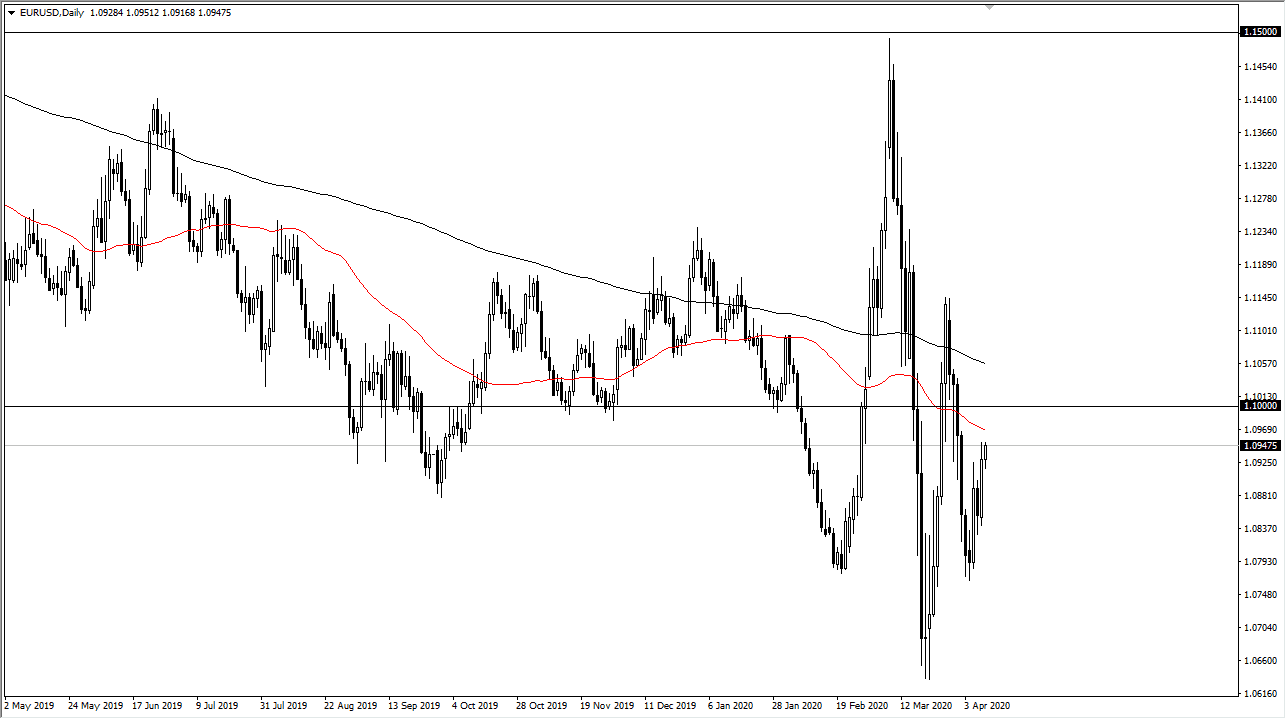Click the 1.14100 value on price axis

pos(1261,100)
